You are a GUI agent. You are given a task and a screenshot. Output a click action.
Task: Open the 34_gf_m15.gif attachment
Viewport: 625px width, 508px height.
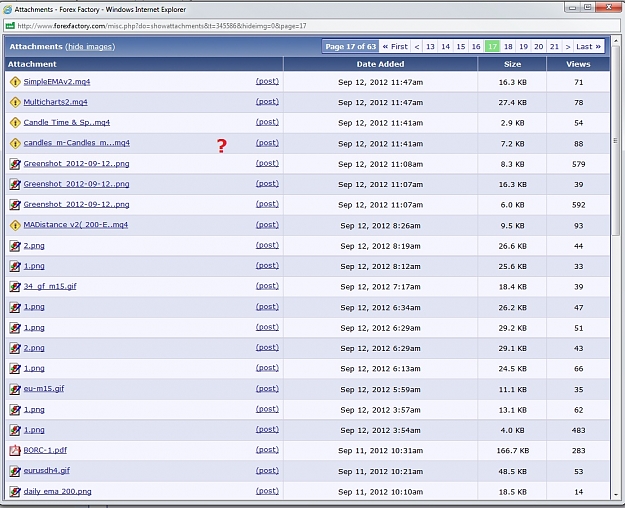point(50,286)
